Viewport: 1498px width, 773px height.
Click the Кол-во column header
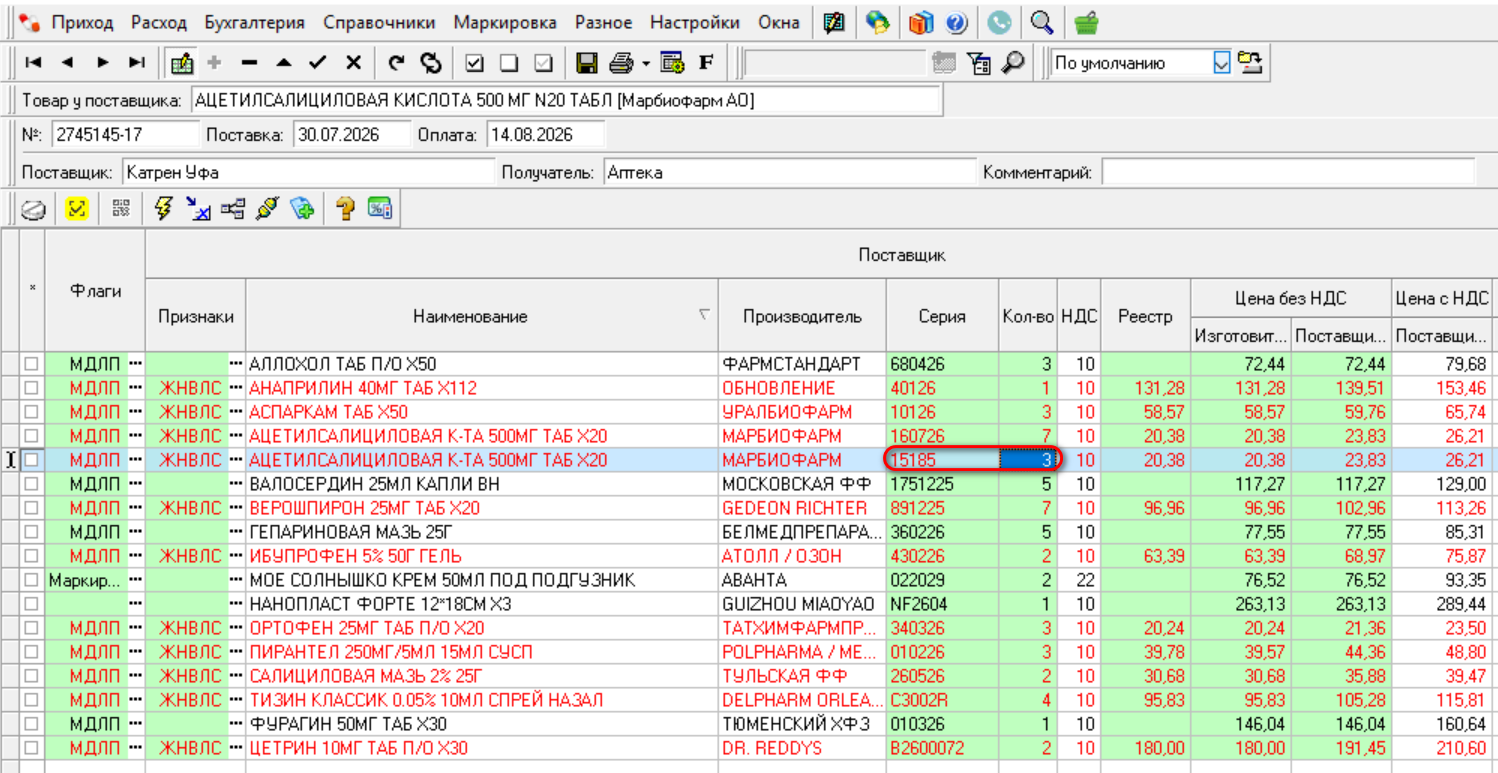[1028, 316]
